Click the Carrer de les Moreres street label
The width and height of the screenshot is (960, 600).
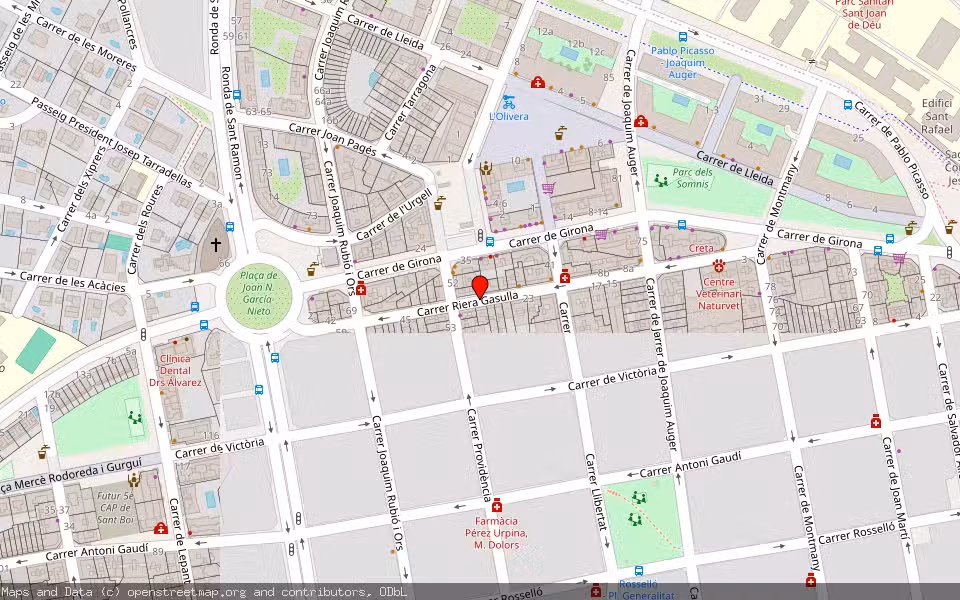86,43
